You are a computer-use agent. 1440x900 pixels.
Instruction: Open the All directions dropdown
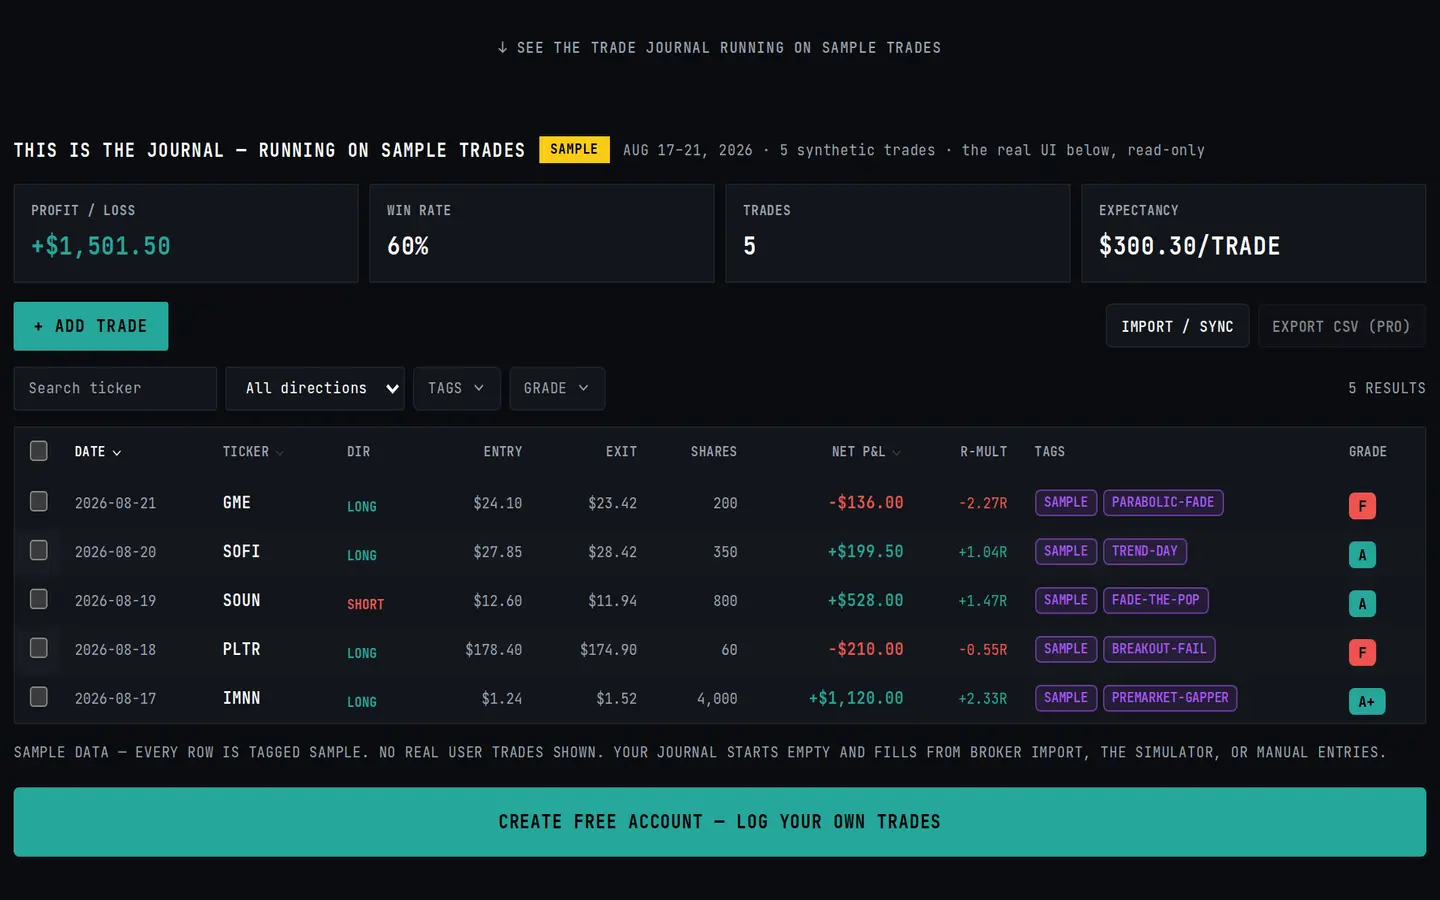click(315, 388)
